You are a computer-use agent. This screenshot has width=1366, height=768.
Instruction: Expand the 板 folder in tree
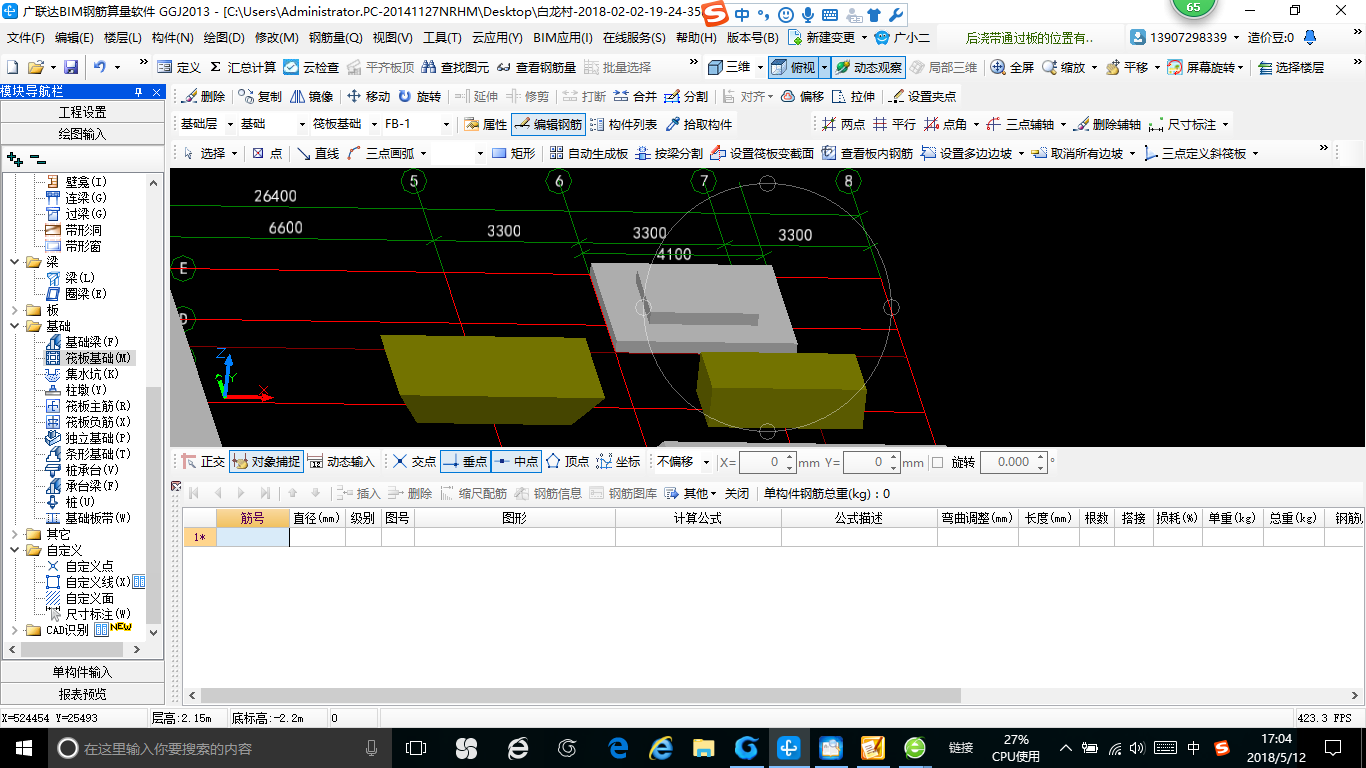click(15, 310)
